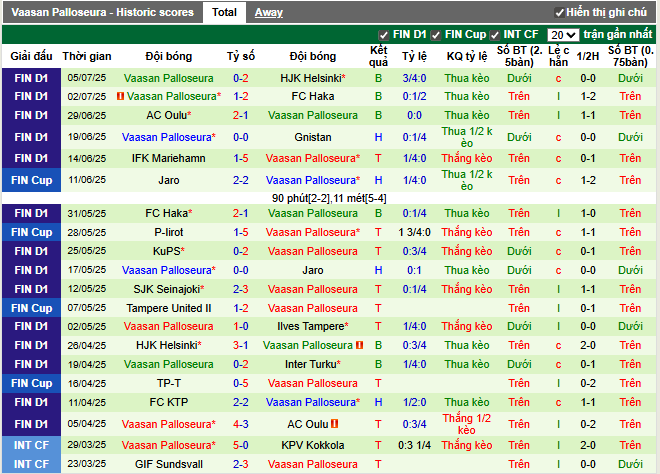Click the 5-0 score against KPV Kokkola
This screenshot has width=660, height=474.
[241, 445]
